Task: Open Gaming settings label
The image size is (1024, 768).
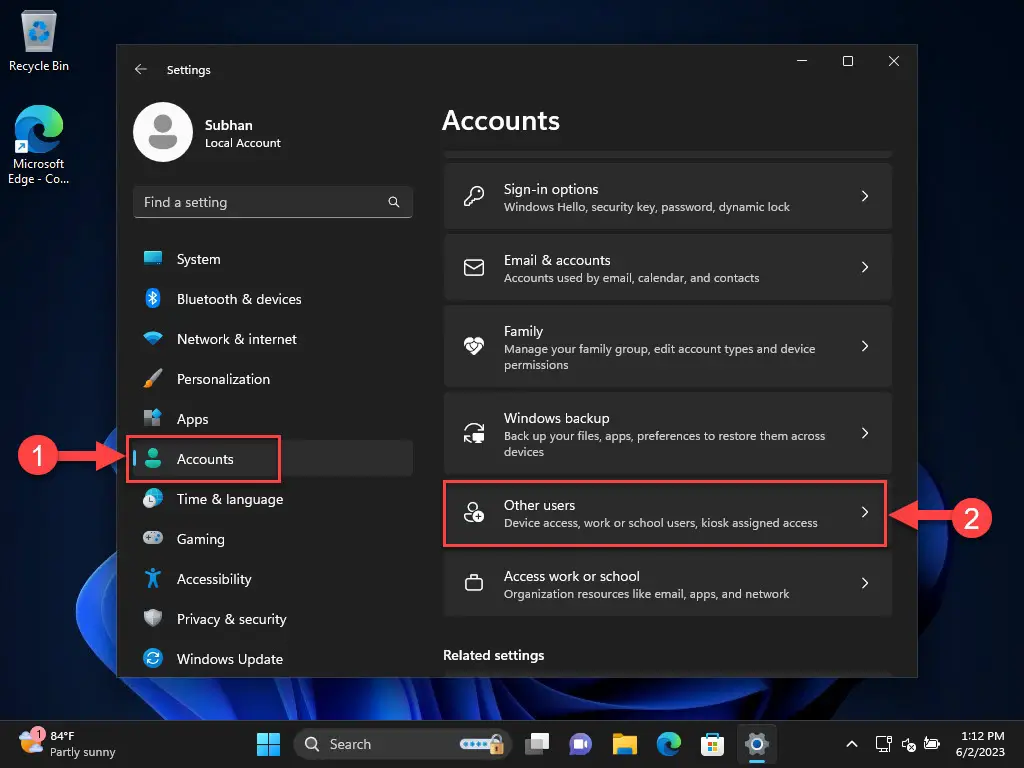Action: point(200,539)
